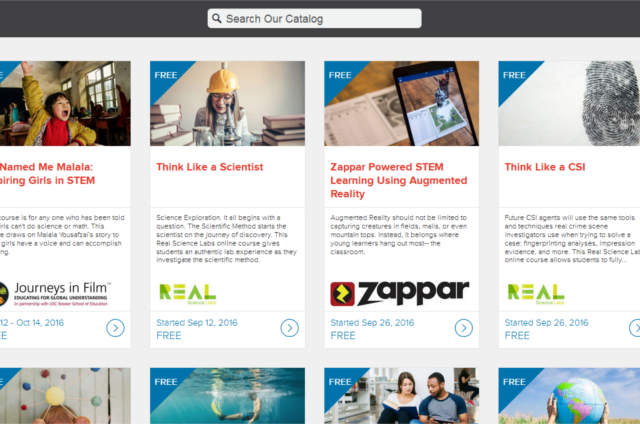Click FREE badge on Think Like a Scientist image

coord(166,75)
